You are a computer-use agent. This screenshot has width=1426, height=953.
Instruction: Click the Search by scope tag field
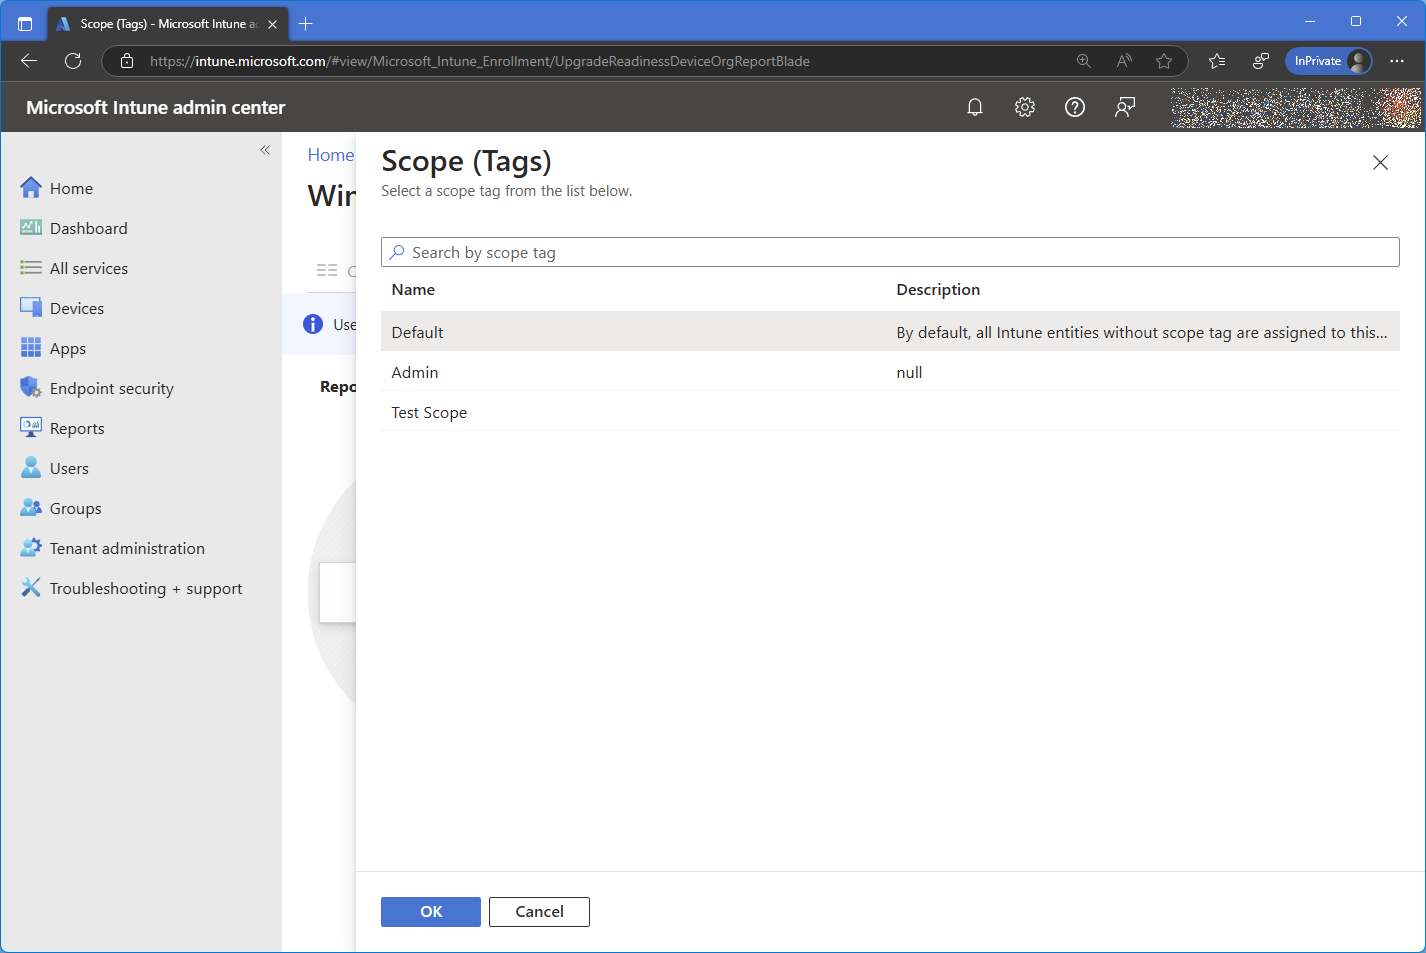click(890, 252)
